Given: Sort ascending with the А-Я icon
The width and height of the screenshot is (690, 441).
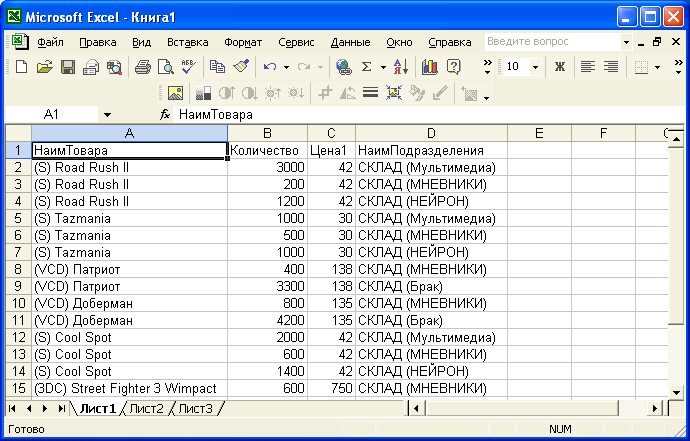Looking at the screenshot, I should click(401, 67).
